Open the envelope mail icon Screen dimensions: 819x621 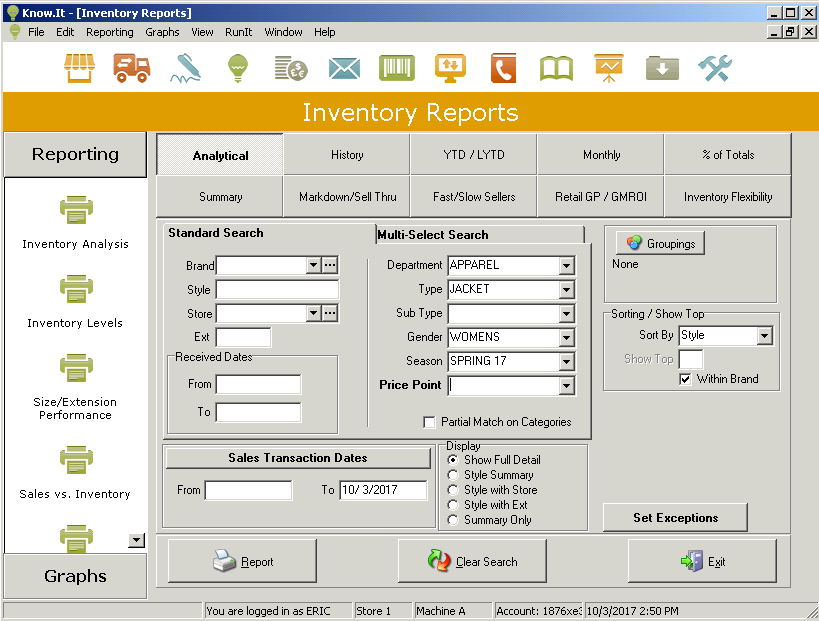[x=344, y=68]
